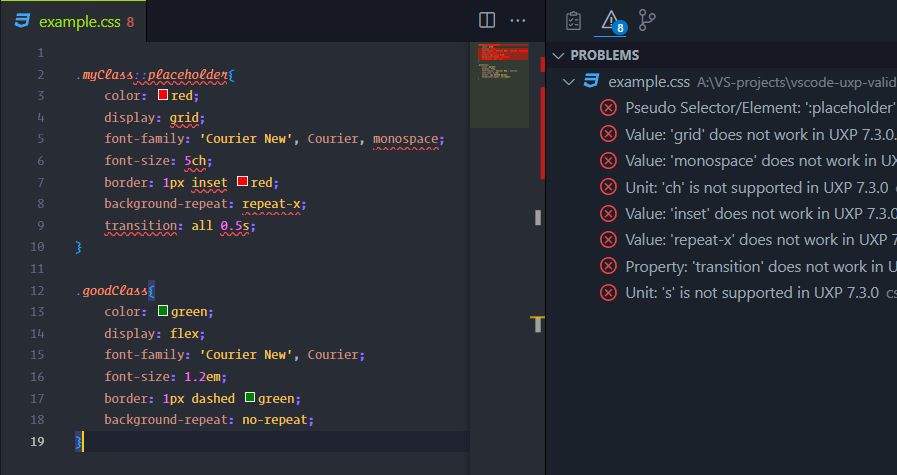Viewport: 897px width, 475px height.
Task: Open problem: Value 'inset' does not work
Action: coord(761,213)
